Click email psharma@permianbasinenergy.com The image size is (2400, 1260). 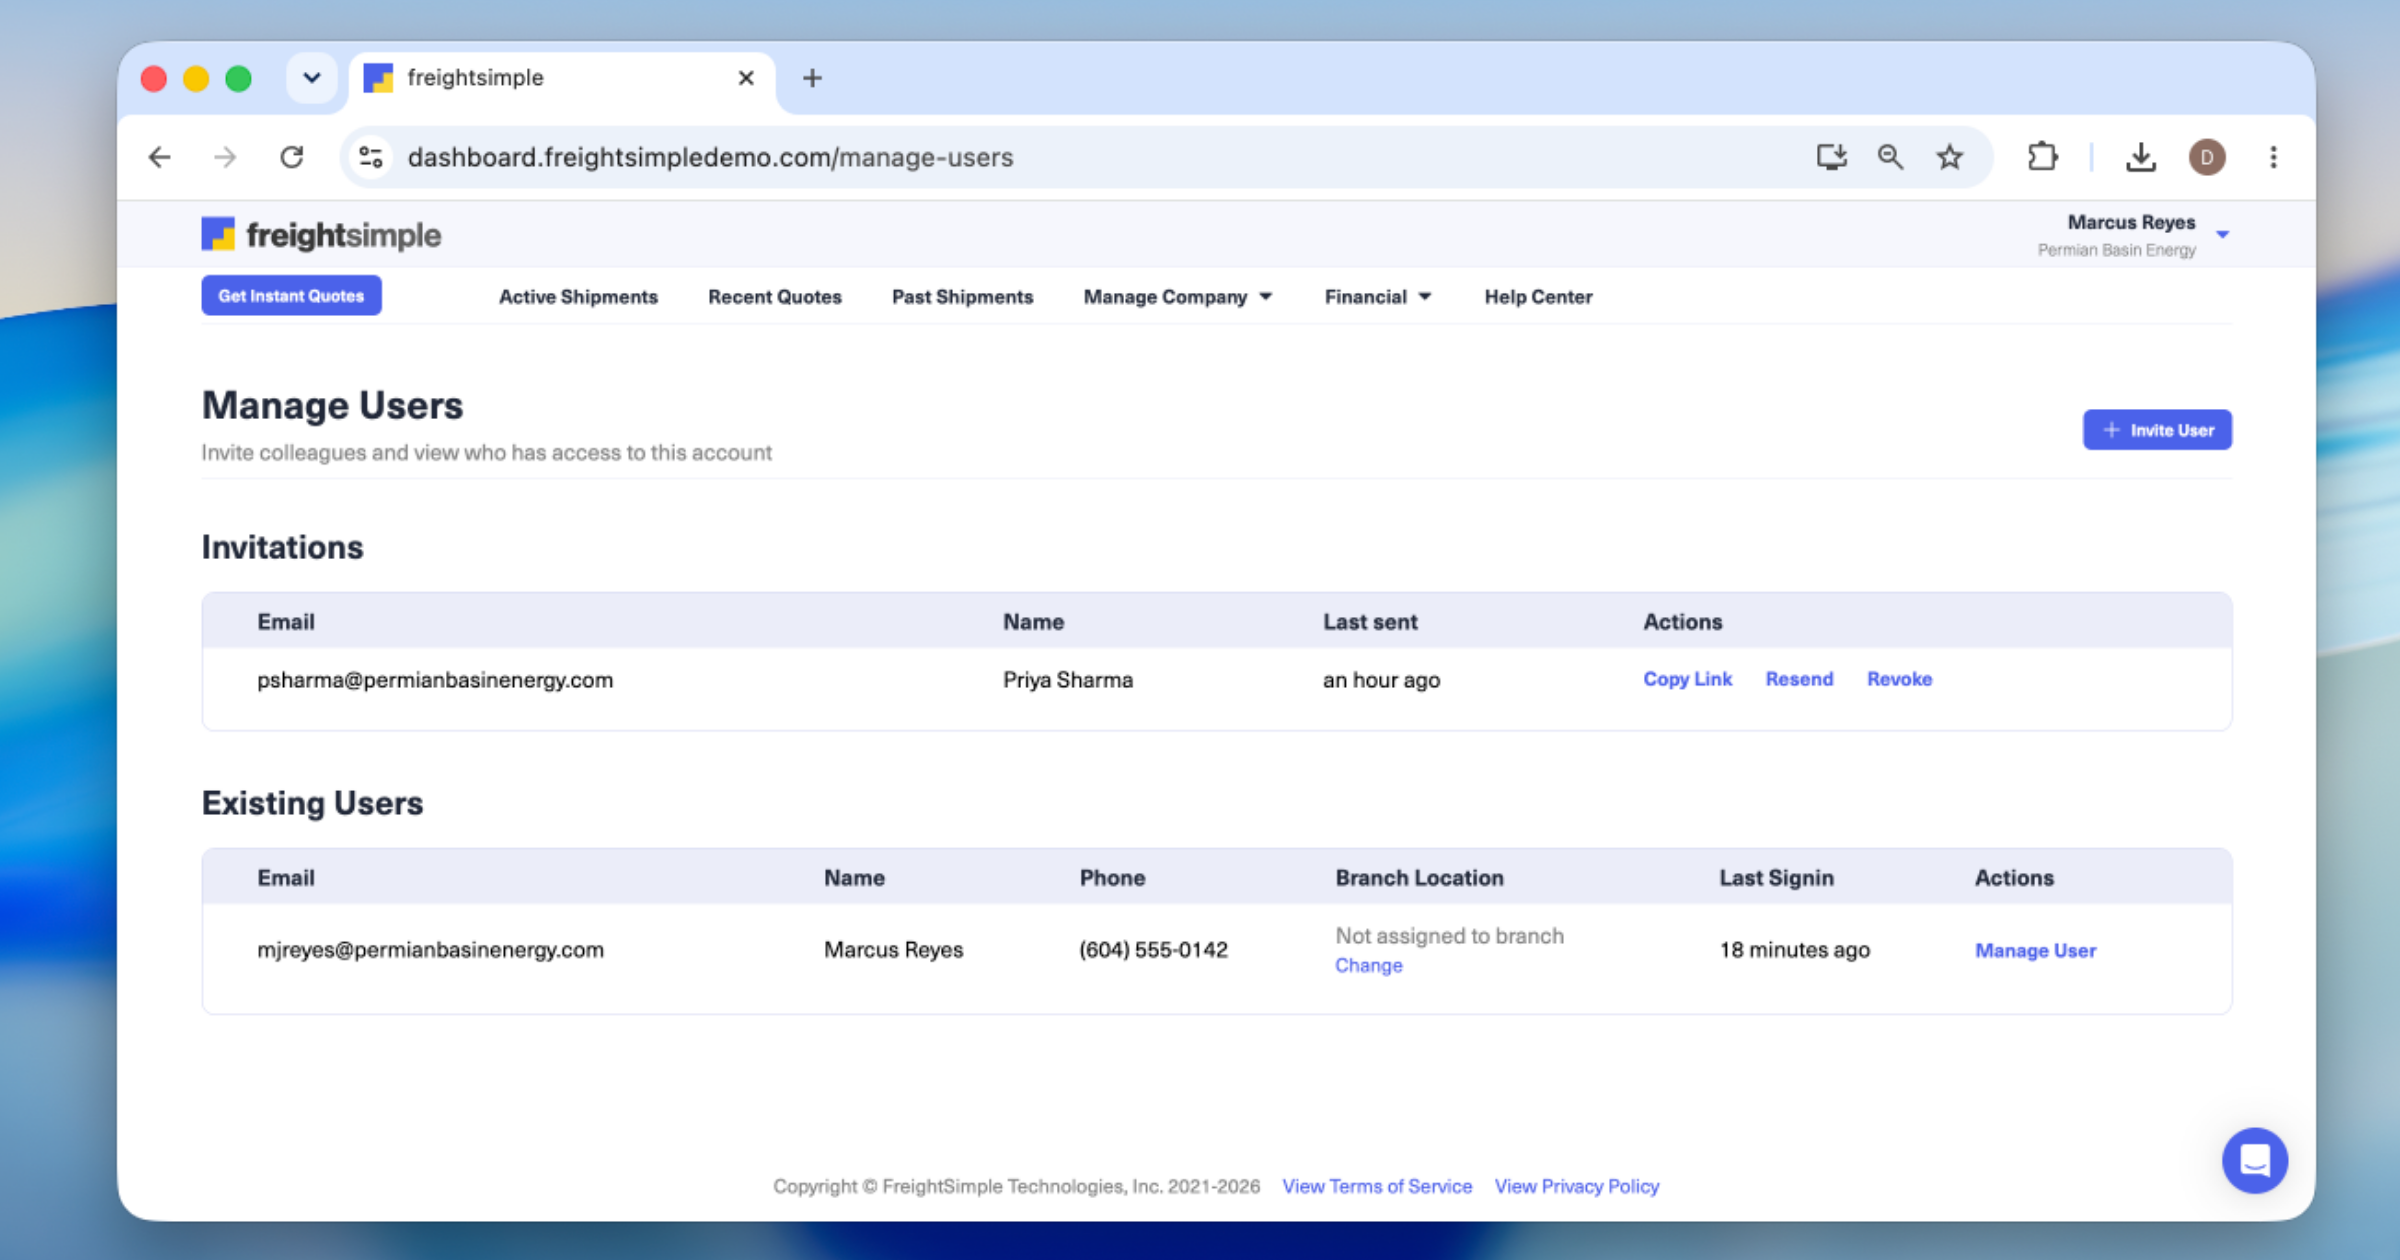pyautogui.click(x=435, y=680)
